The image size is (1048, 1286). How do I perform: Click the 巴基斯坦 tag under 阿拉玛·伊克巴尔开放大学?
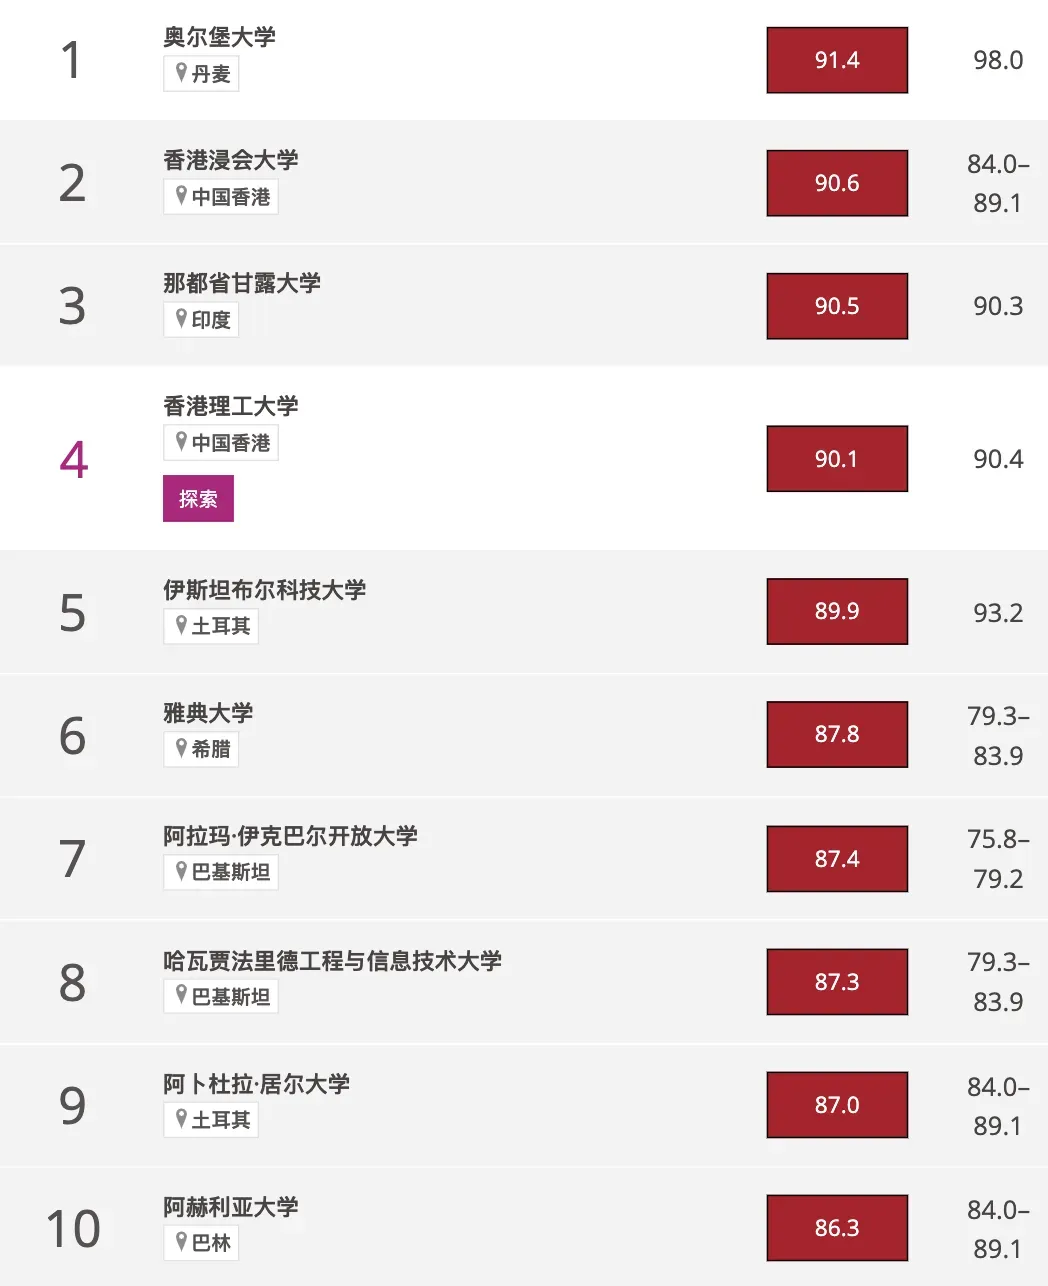(x=221, y=872)
